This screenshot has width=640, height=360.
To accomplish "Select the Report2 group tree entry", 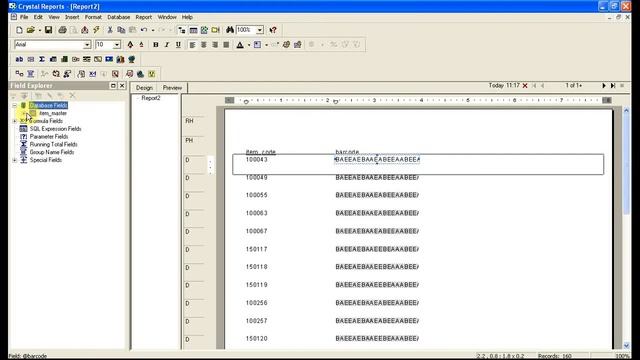I will pos(151,98).
